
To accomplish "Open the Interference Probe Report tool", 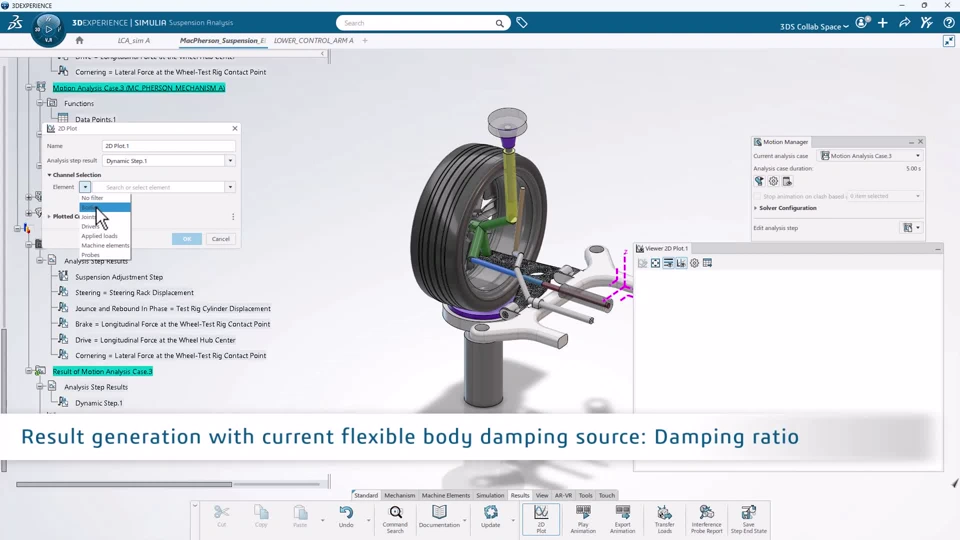I will pyautogui.click(x=707, y=519).
